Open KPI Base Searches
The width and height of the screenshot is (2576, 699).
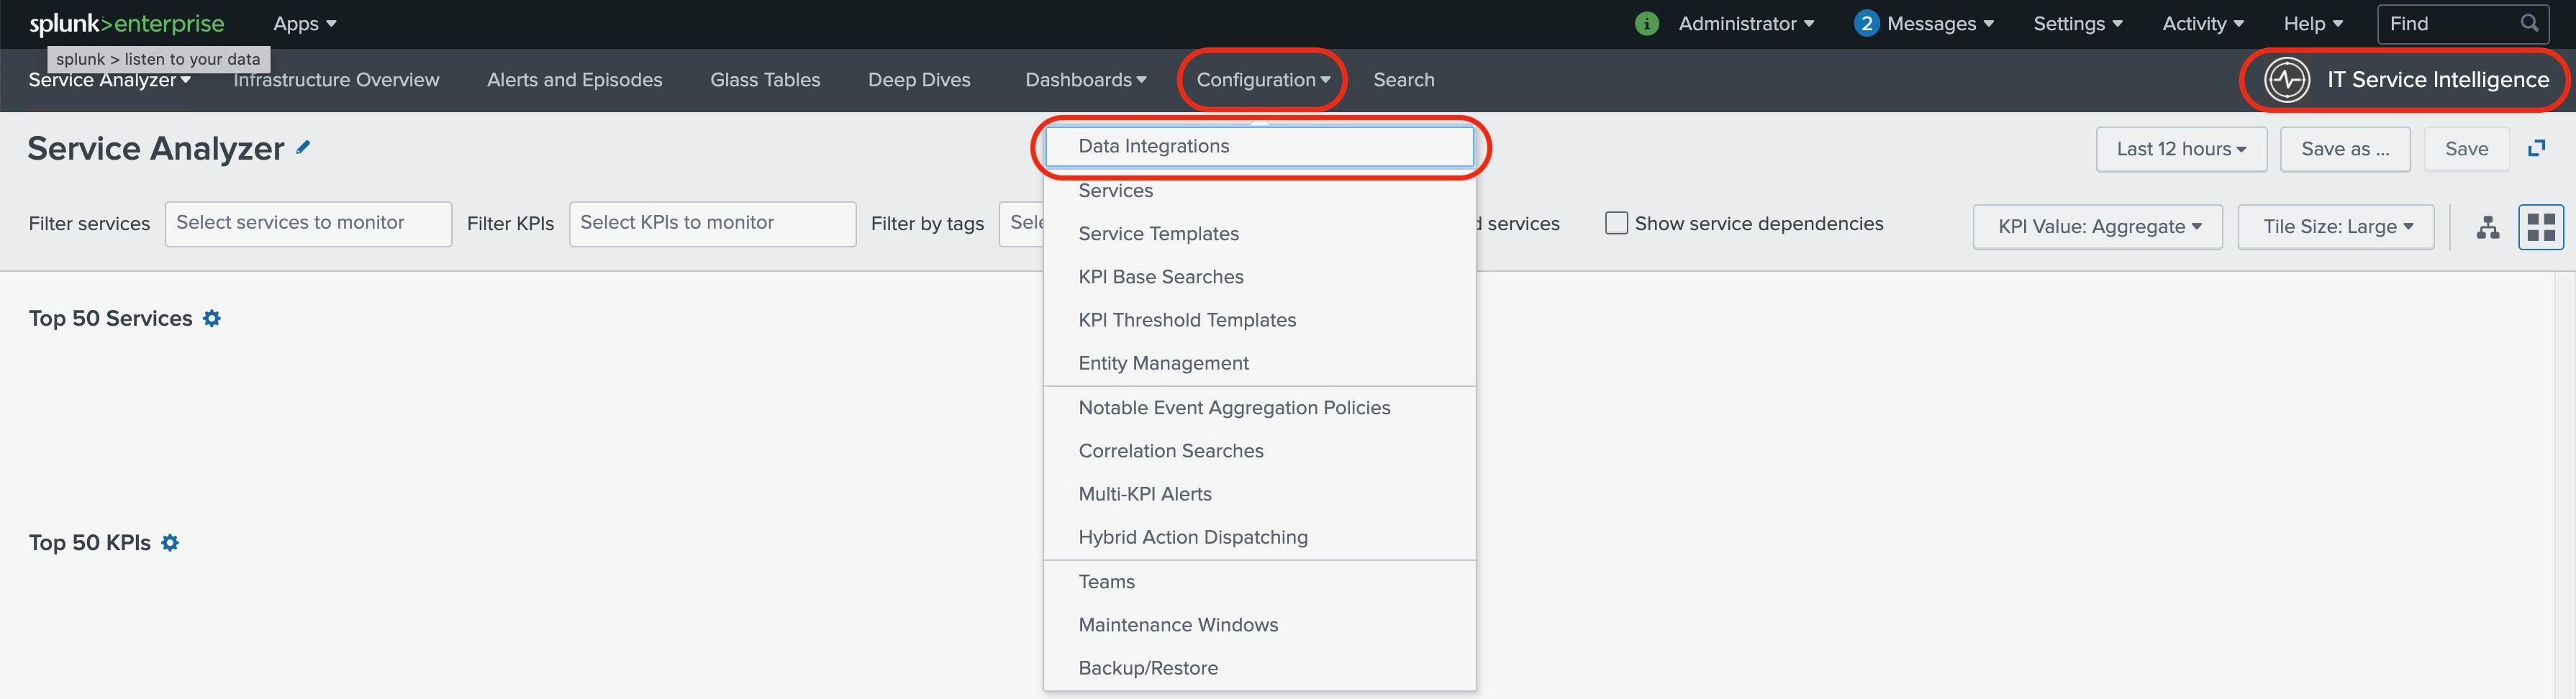click(1259, 276)
